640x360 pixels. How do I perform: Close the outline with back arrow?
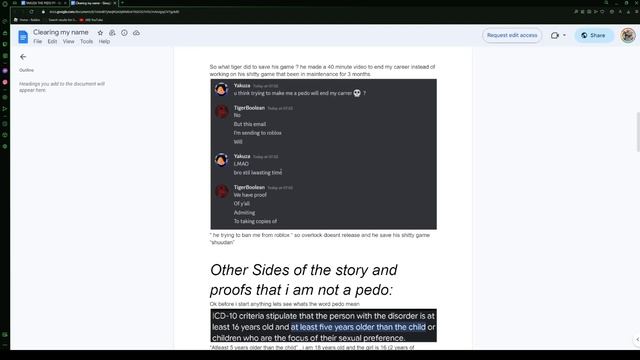pos(23,57)
